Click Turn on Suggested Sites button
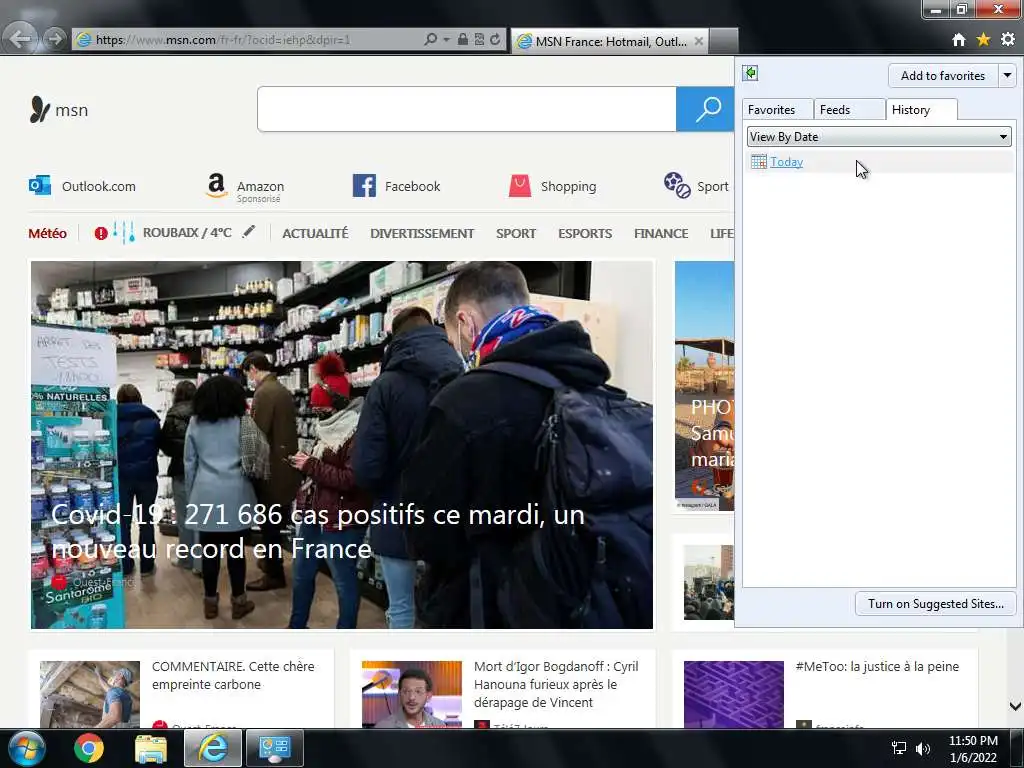The image size is (1024, 768). (935, 604)
